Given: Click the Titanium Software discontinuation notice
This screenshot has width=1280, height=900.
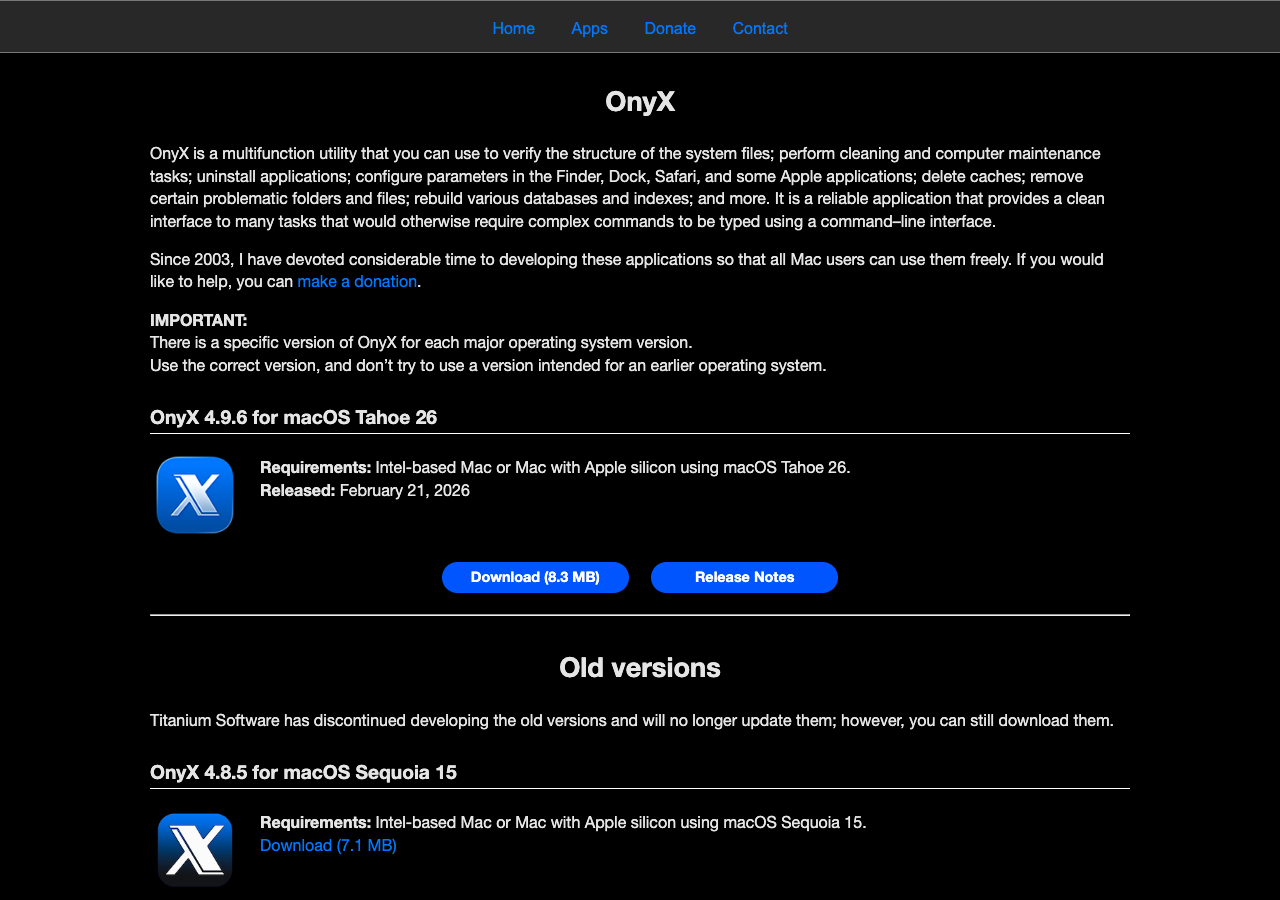Looking at the screenshot, I should pos(631,719).
